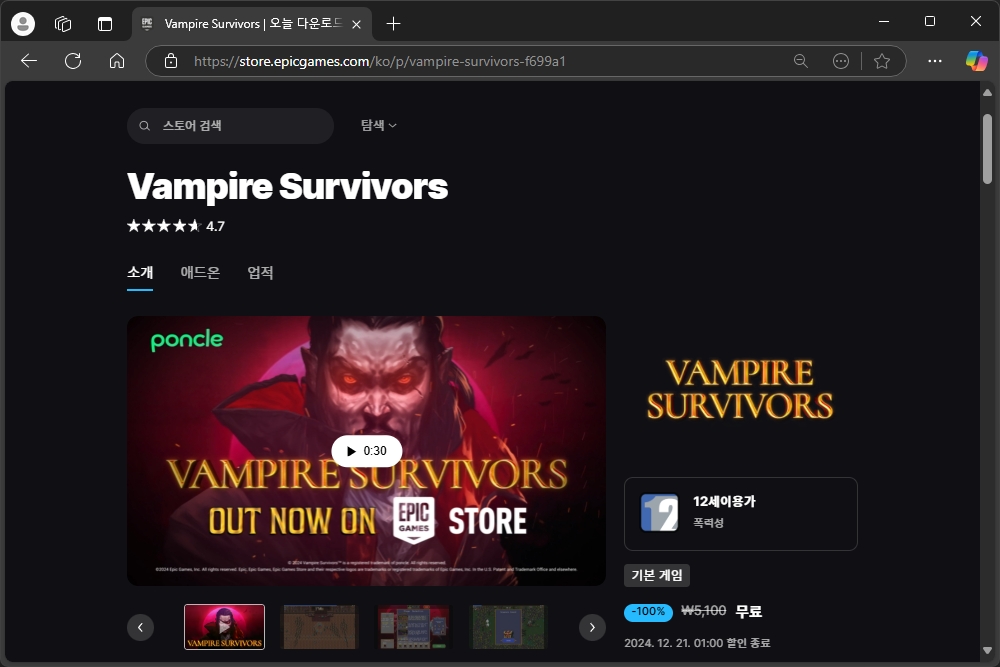
Task: Click the 4.7 star rating
Action: 176,226
